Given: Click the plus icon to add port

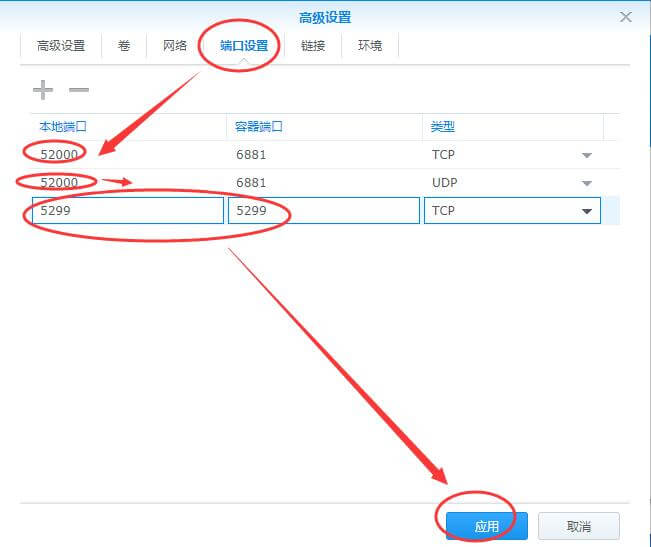Looking at the screenshot, I should [42, 91].
